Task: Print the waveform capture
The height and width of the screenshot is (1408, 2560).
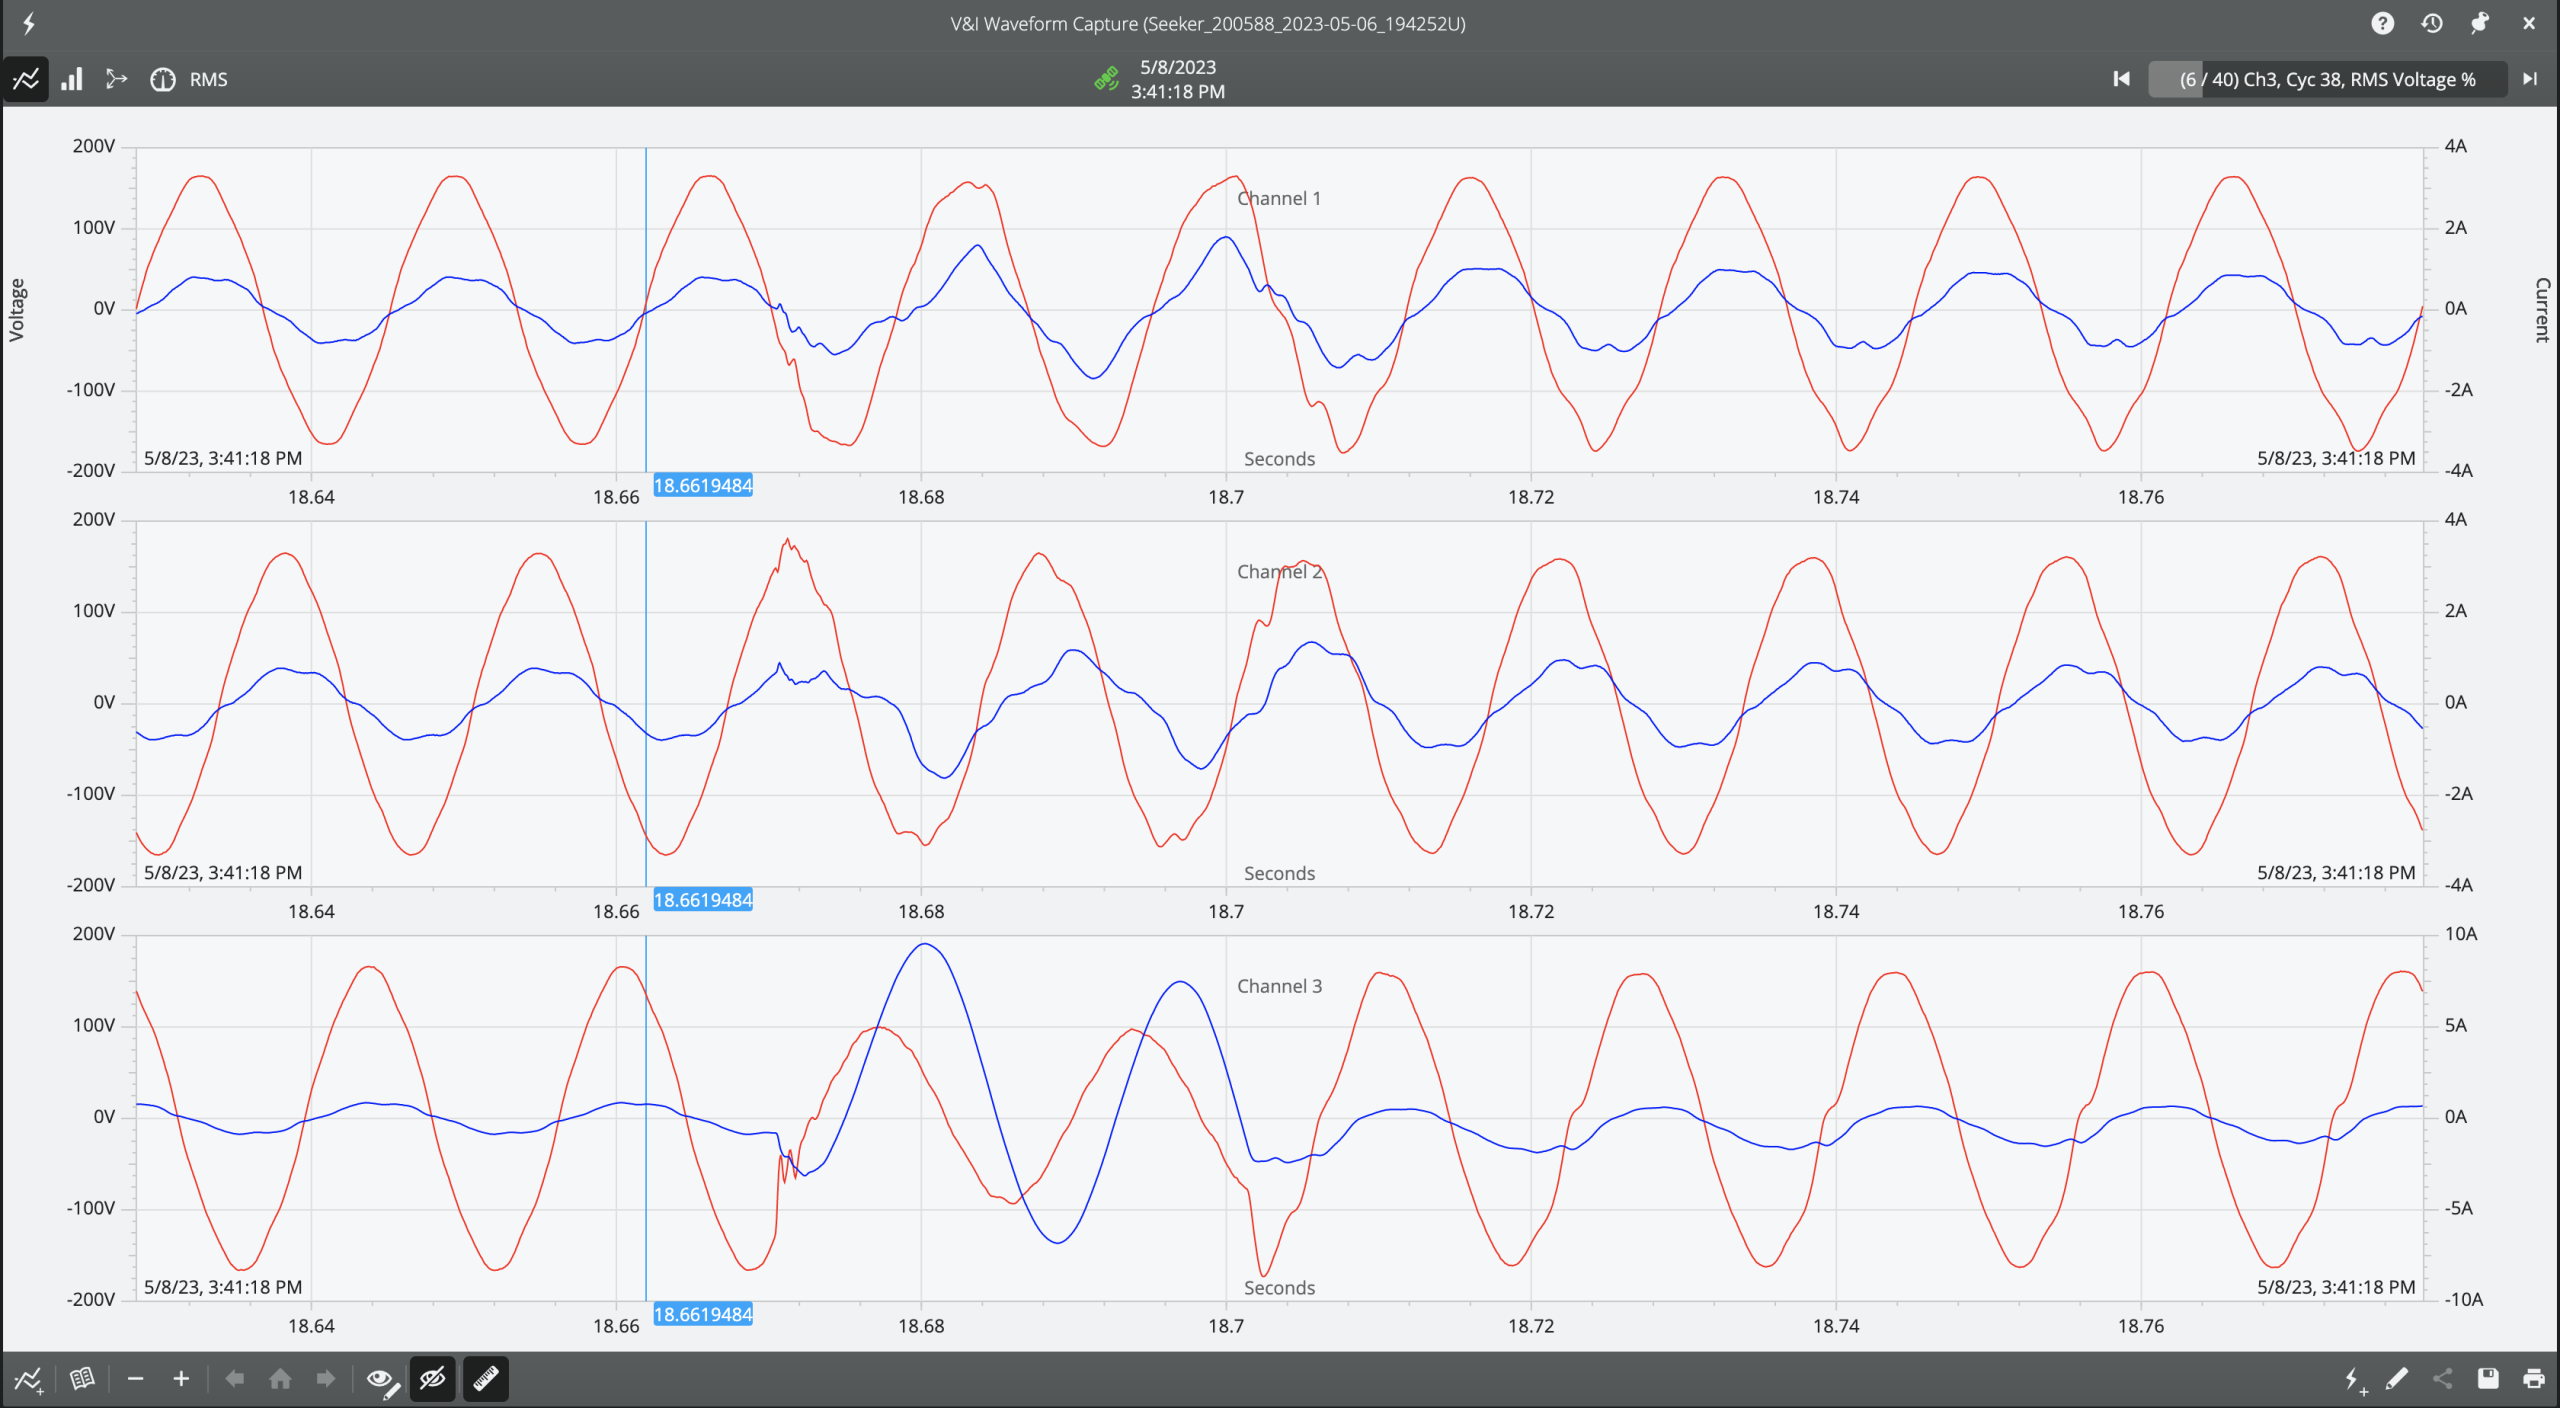Action: click(2533, 1378)
